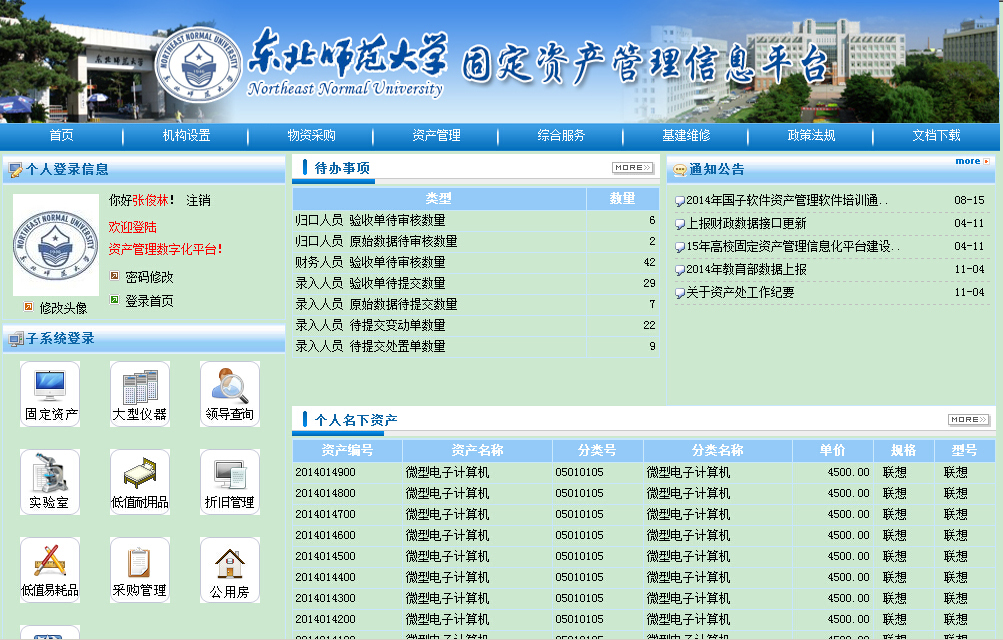
Task: Open the 折旧管理 subsystem icon
Action: 230,481
